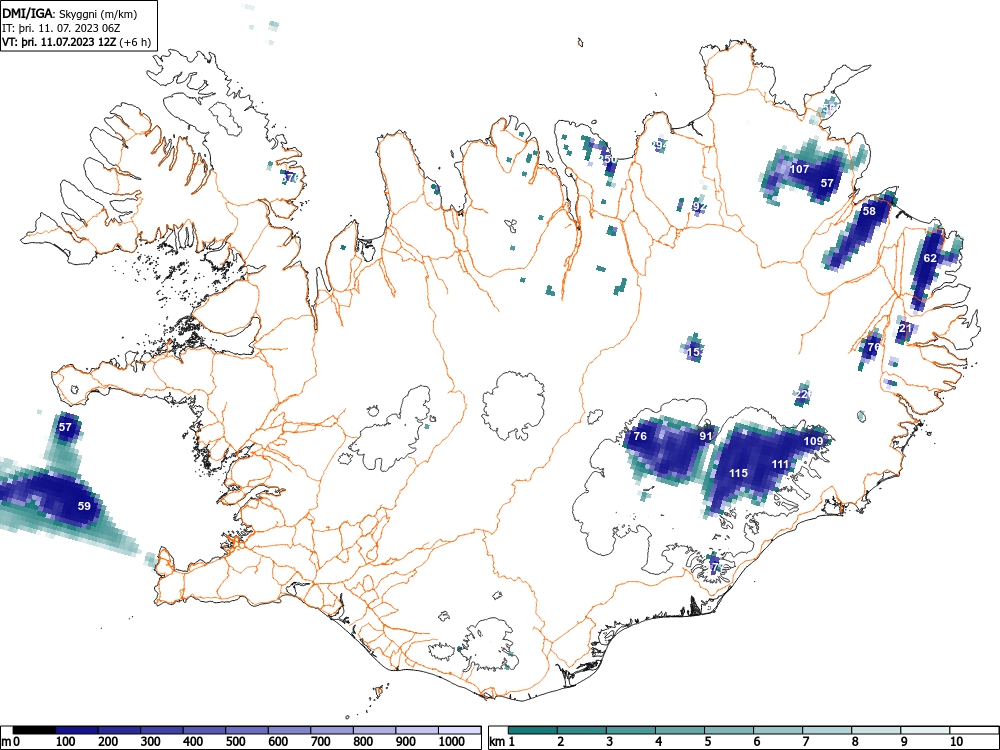Select the '57' value beside 107
The height and width of the screenshot is (750, 1000).
tap(827, 183)
